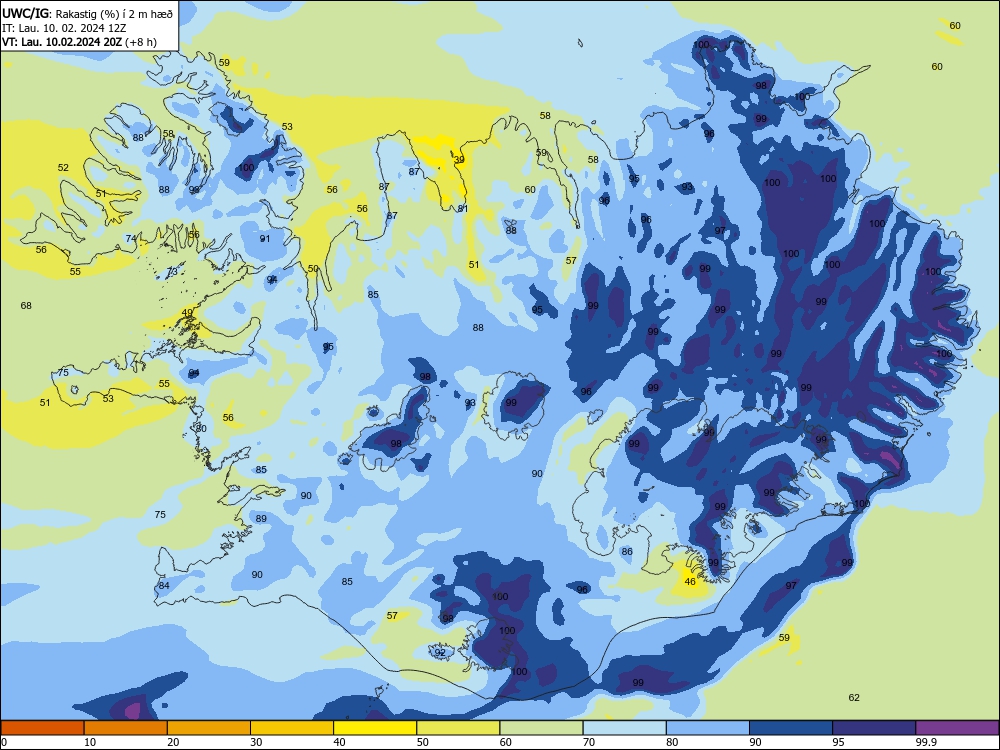Click the map value '62' in the southeast corner

[854, 698]
